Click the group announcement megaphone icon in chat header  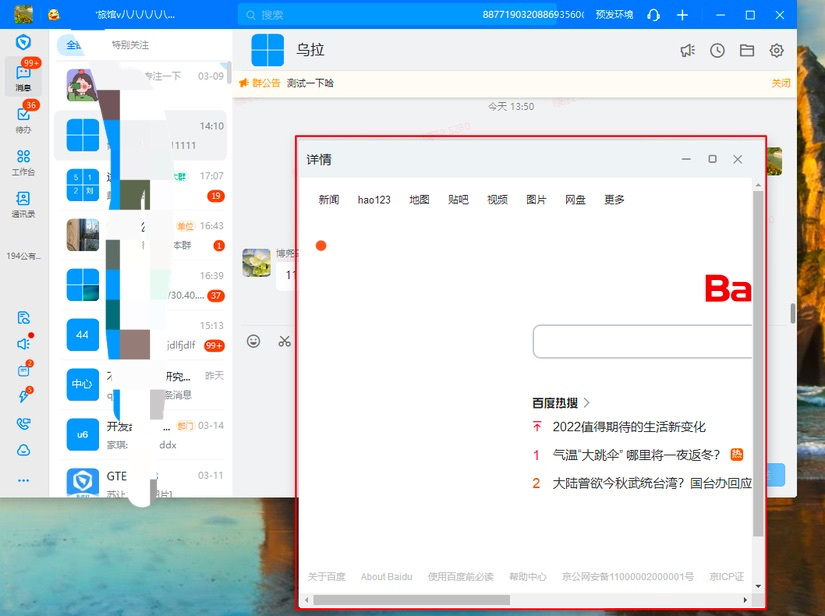pos(687,51)
